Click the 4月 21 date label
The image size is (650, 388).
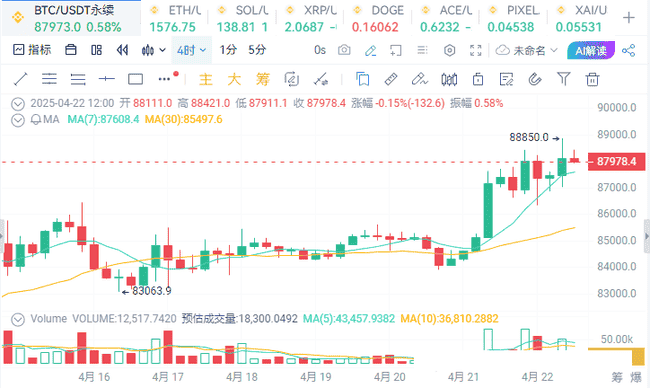point(463,377)
